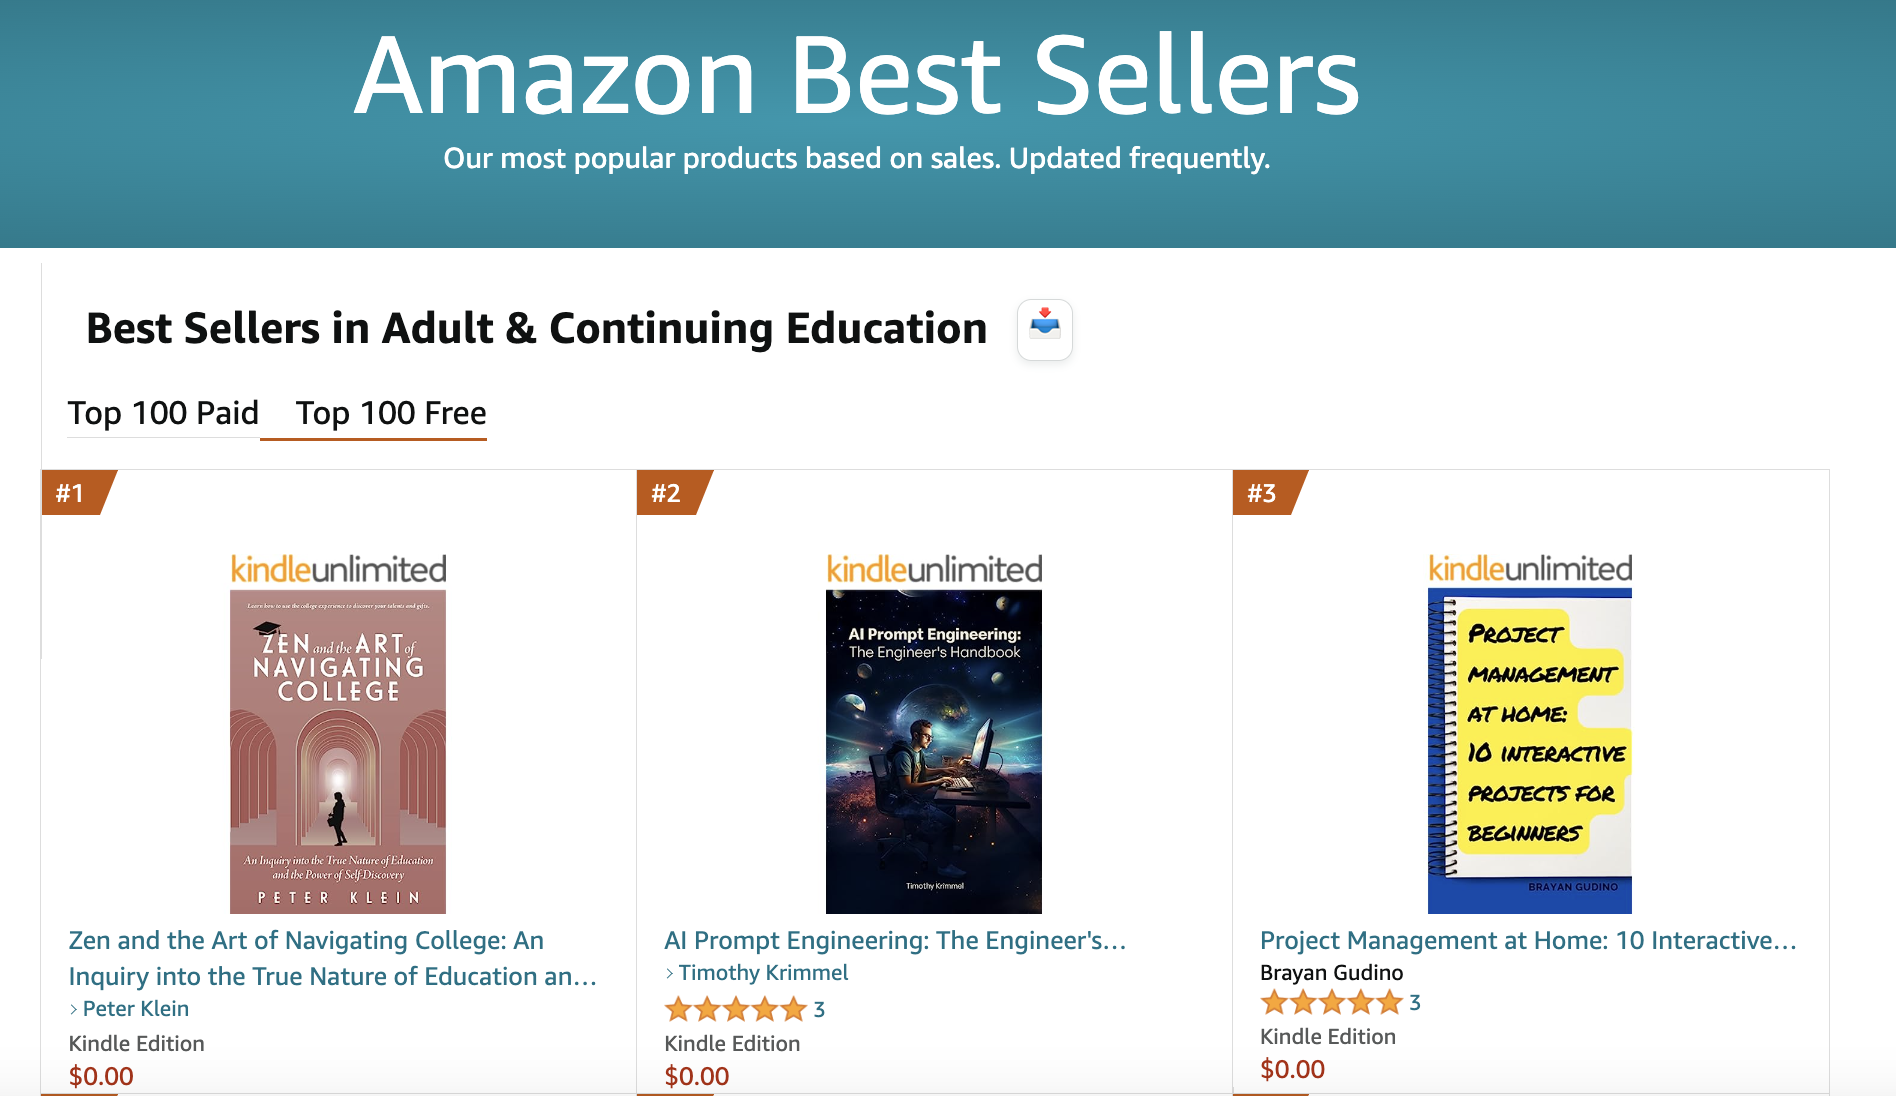Switch to Top 100 Paid tab
Screen dimensions: 1896x1096
[x=163, y=413]
